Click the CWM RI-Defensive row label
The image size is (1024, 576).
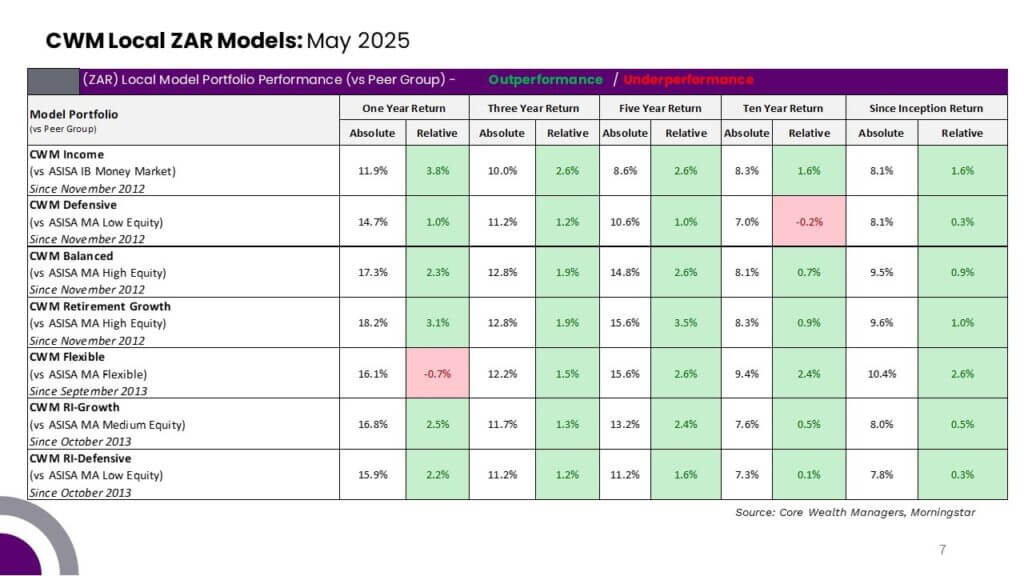click(80, 458)
